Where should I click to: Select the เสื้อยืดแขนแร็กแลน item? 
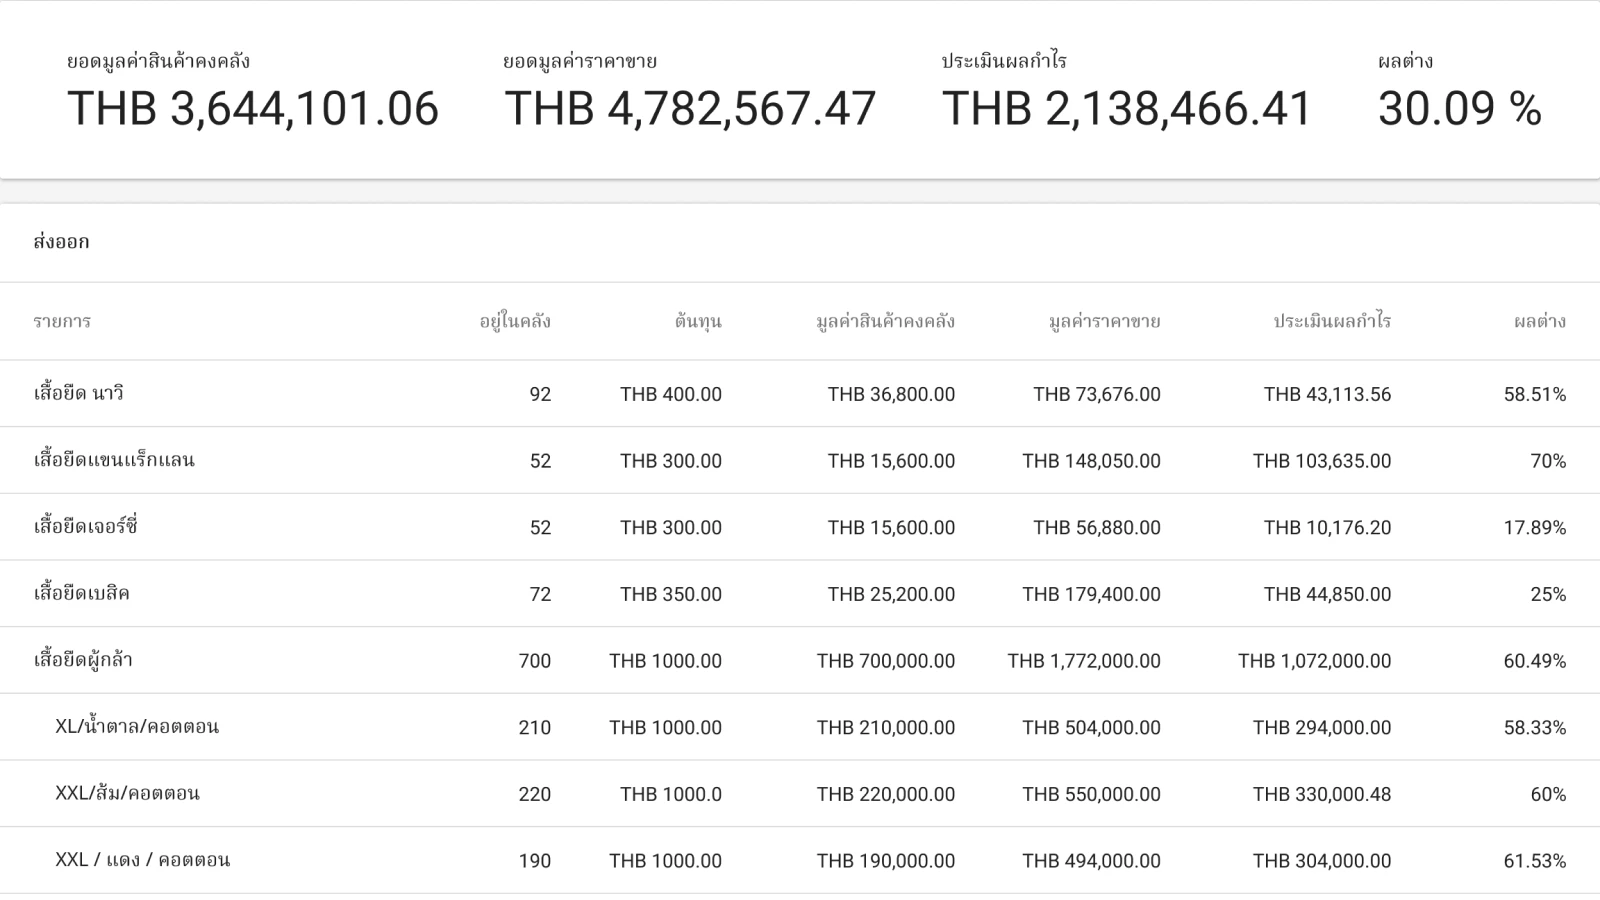click(114, 461)
